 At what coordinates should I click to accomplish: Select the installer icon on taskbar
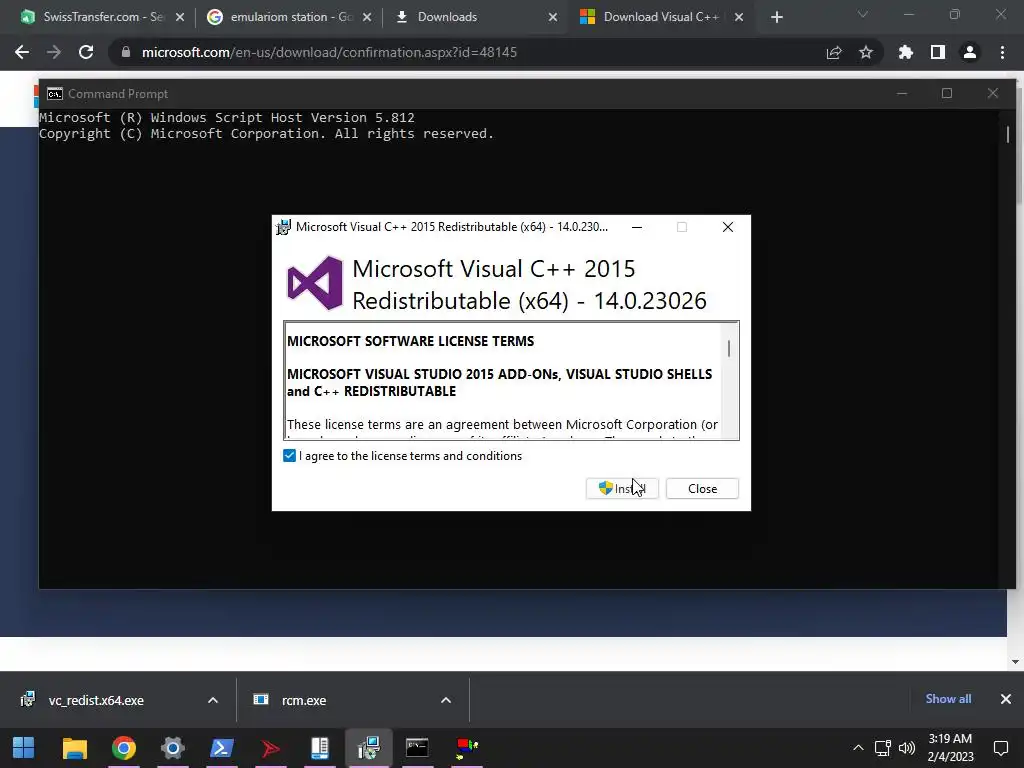(x=368, y=748)
